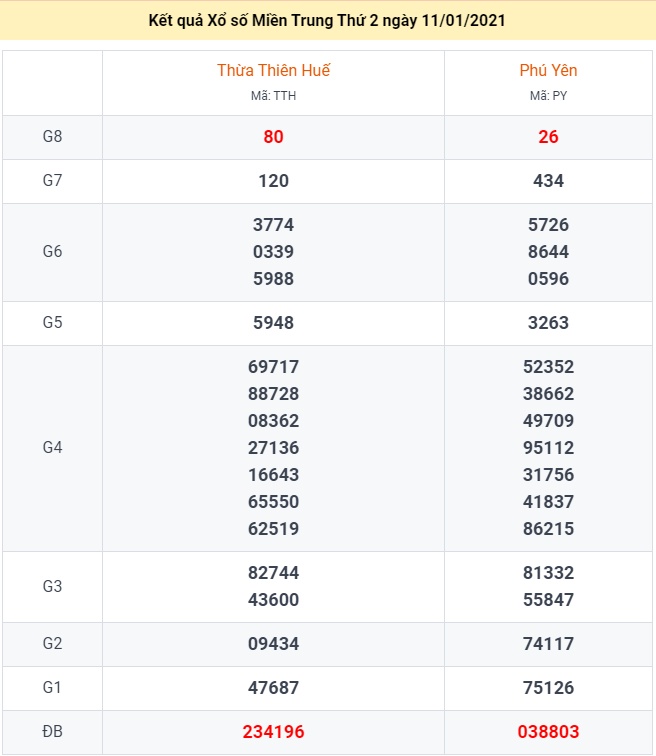The height and width of the screenshot is (756, 656).
Task: Open the Phú Yên province heading
Action: (x=548, y=71)
